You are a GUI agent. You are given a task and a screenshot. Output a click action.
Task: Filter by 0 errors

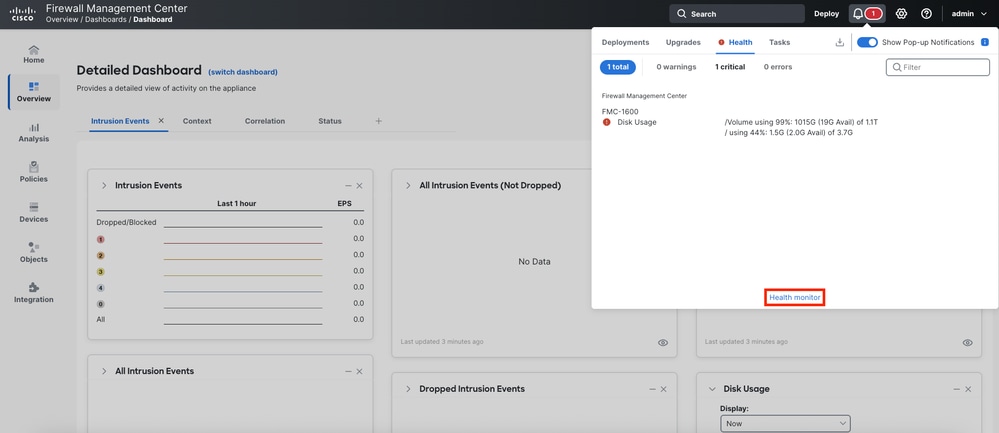coord(778,67)
